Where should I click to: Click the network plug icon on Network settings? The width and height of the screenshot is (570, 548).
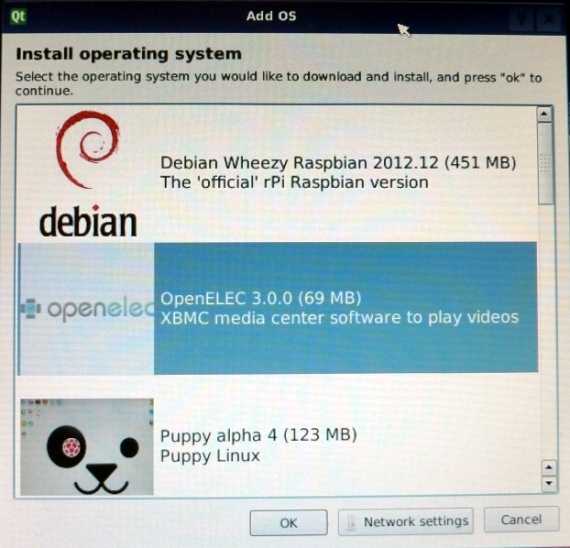click(351, 521)
